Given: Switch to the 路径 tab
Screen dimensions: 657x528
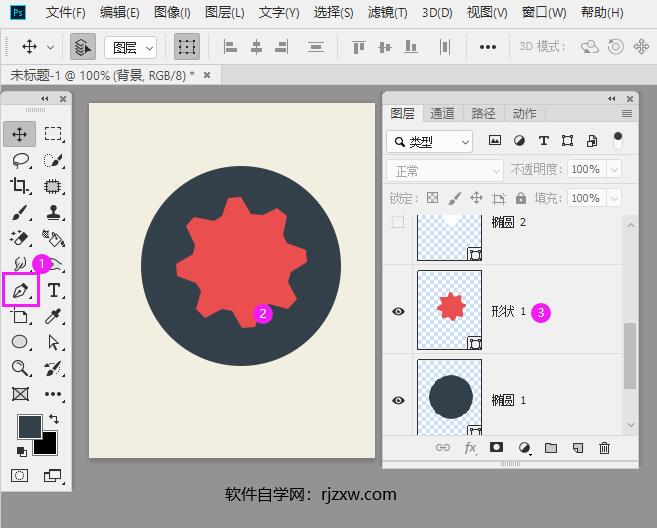Looking at the screenshot, I should (483, 113).
